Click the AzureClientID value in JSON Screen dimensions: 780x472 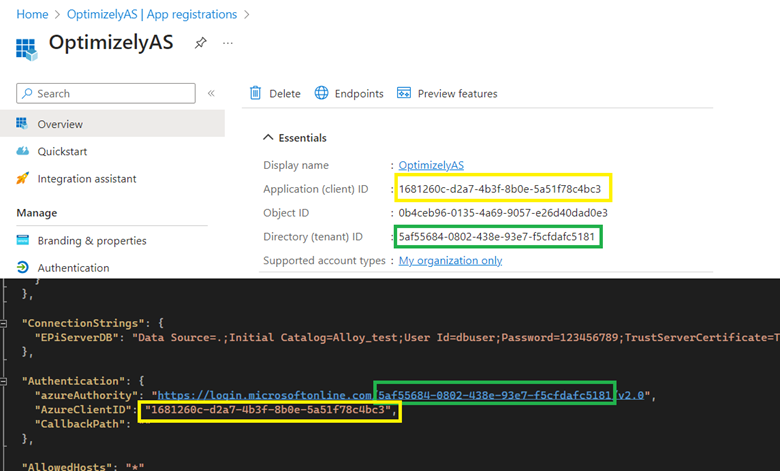coord(268,409)
